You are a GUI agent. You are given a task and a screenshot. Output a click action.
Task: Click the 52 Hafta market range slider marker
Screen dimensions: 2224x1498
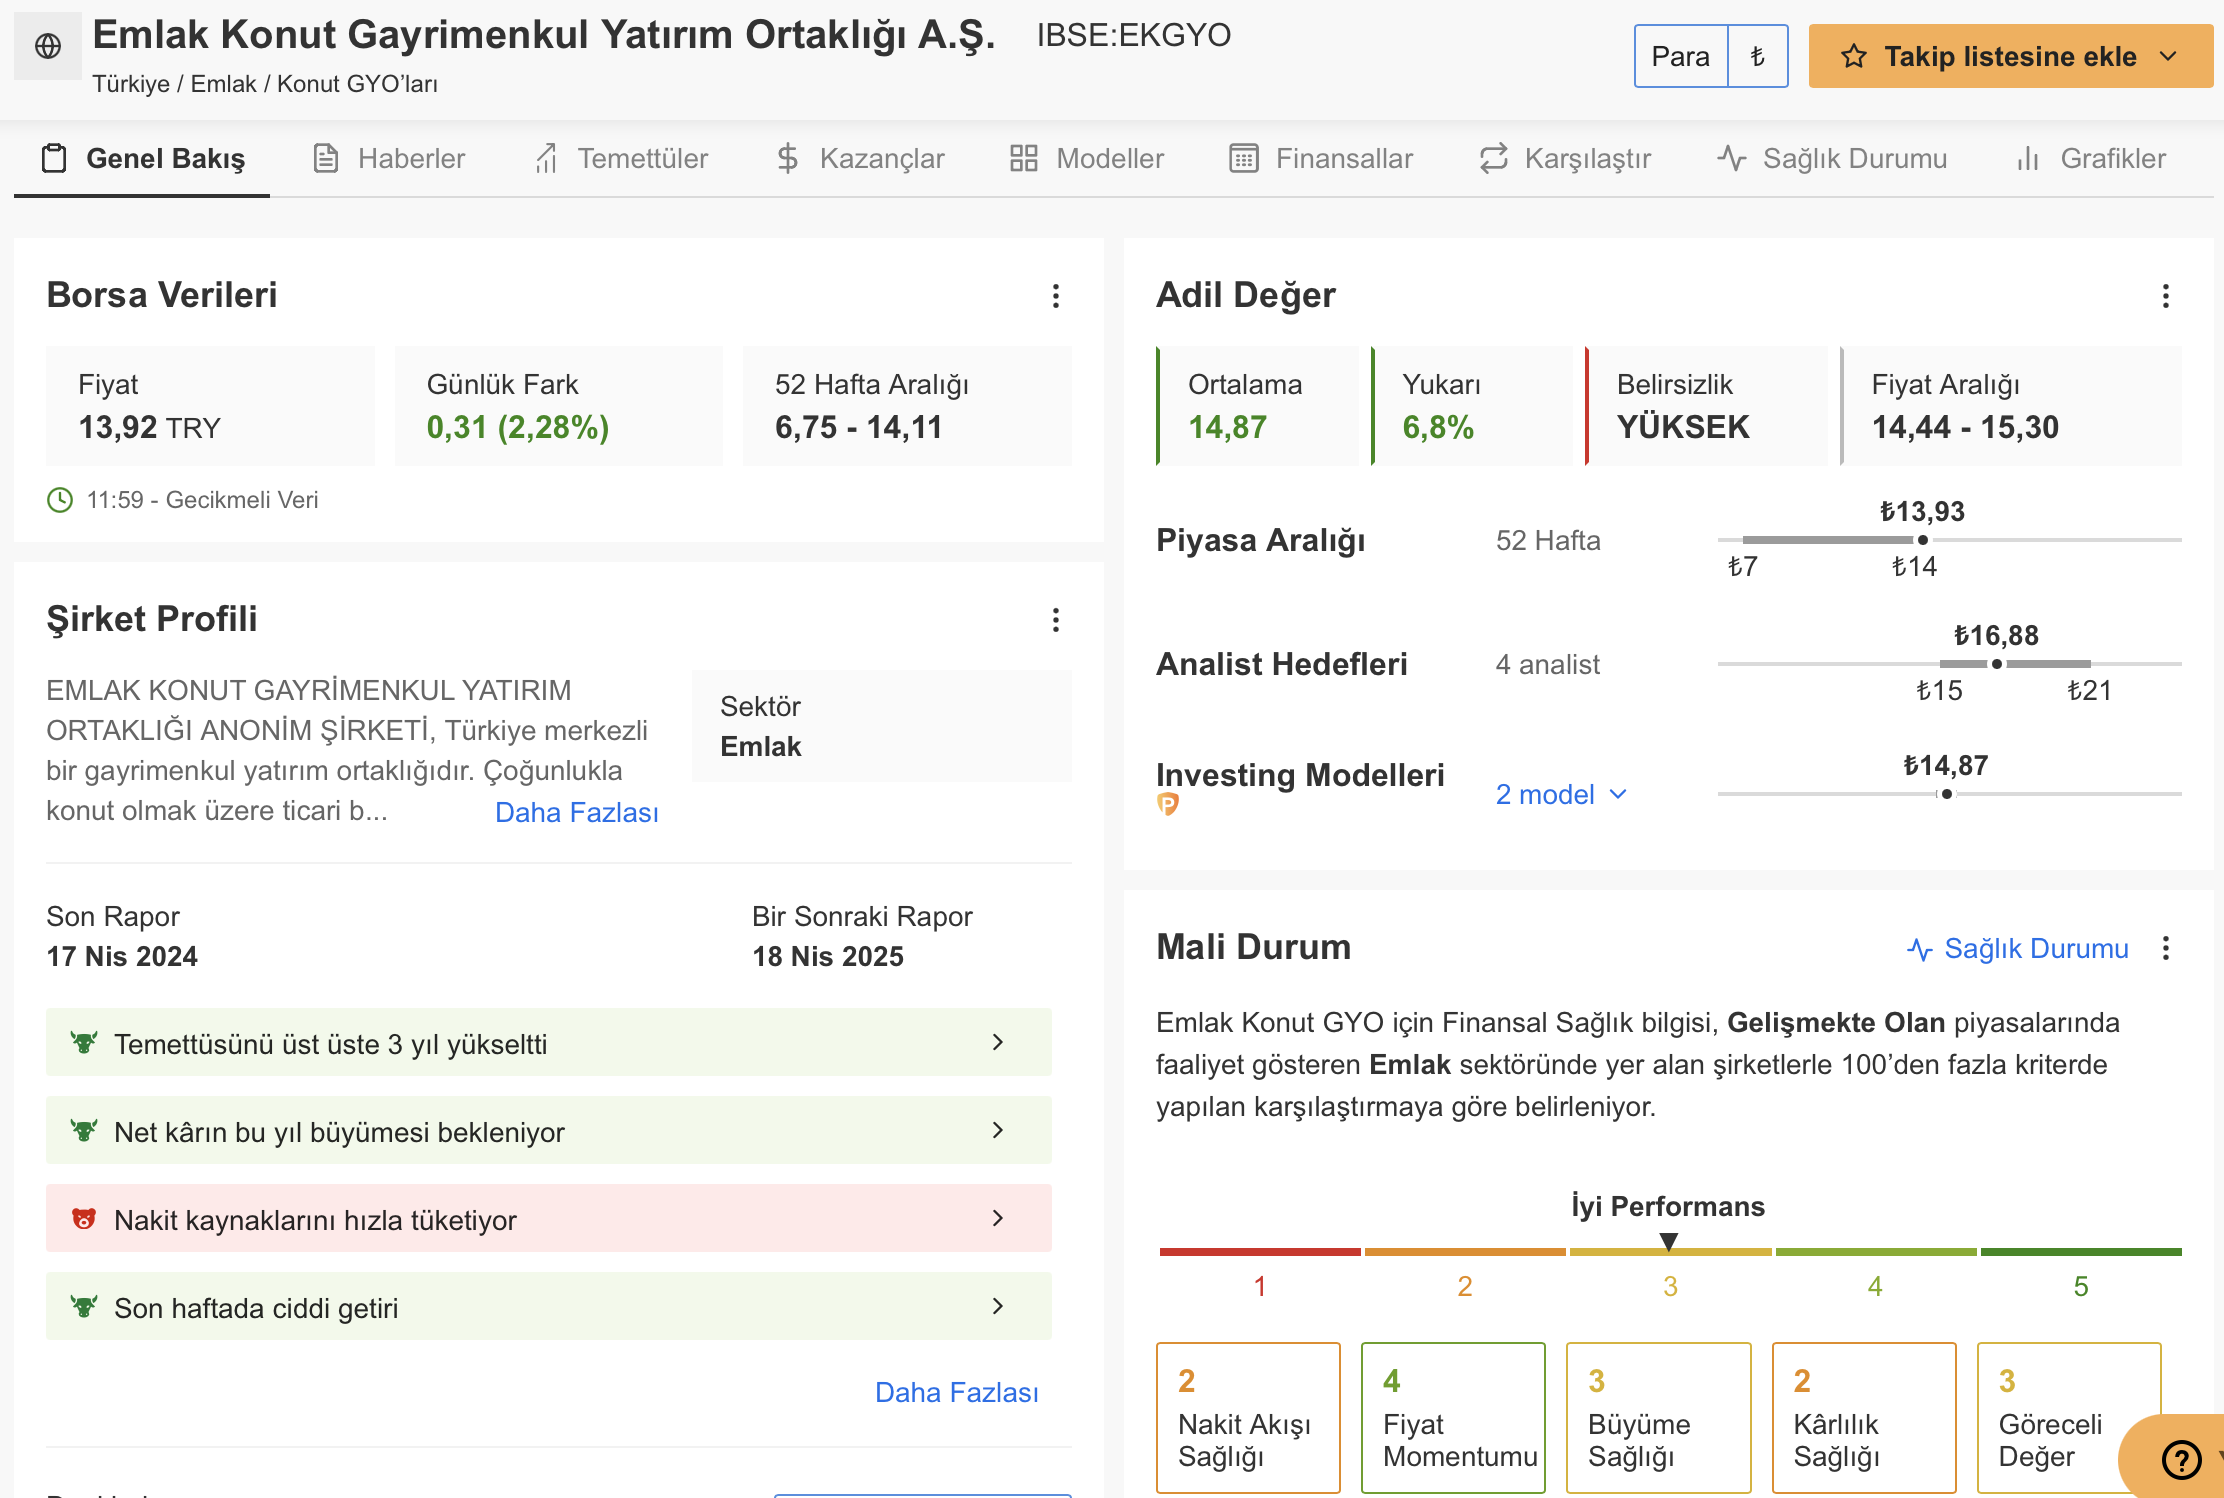coord(1922,540)
